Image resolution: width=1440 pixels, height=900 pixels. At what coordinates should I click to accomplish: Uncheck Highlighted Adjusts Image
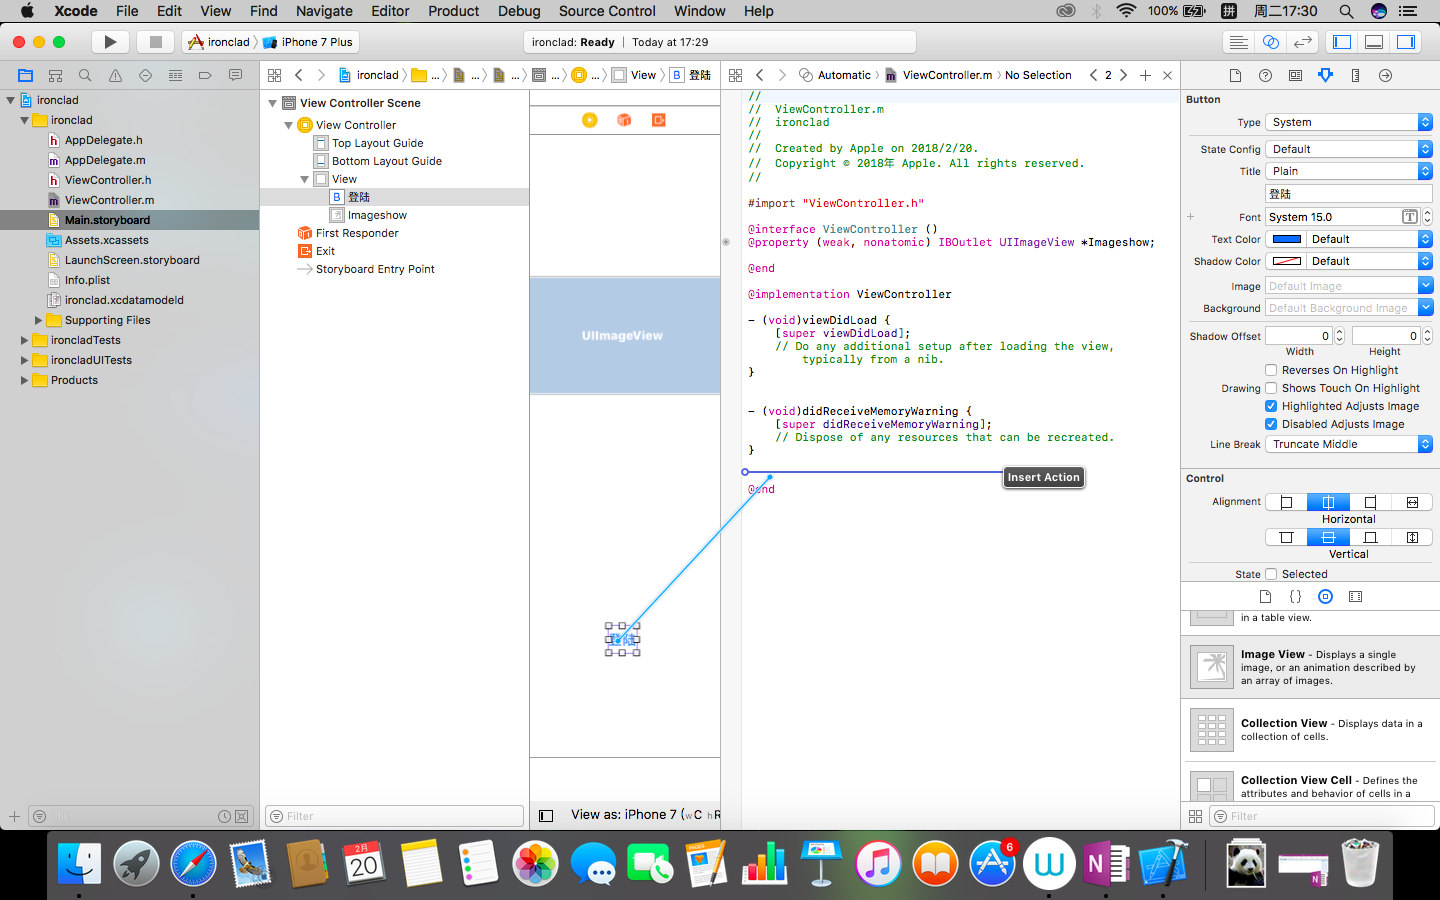coord(1271,406)
